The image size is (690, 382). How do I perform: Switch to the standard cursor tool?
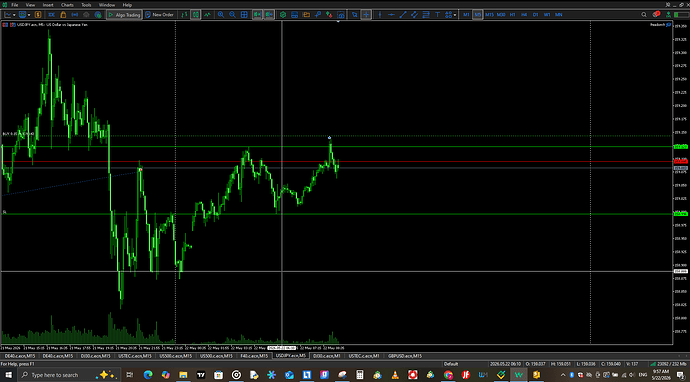point(354,15)
